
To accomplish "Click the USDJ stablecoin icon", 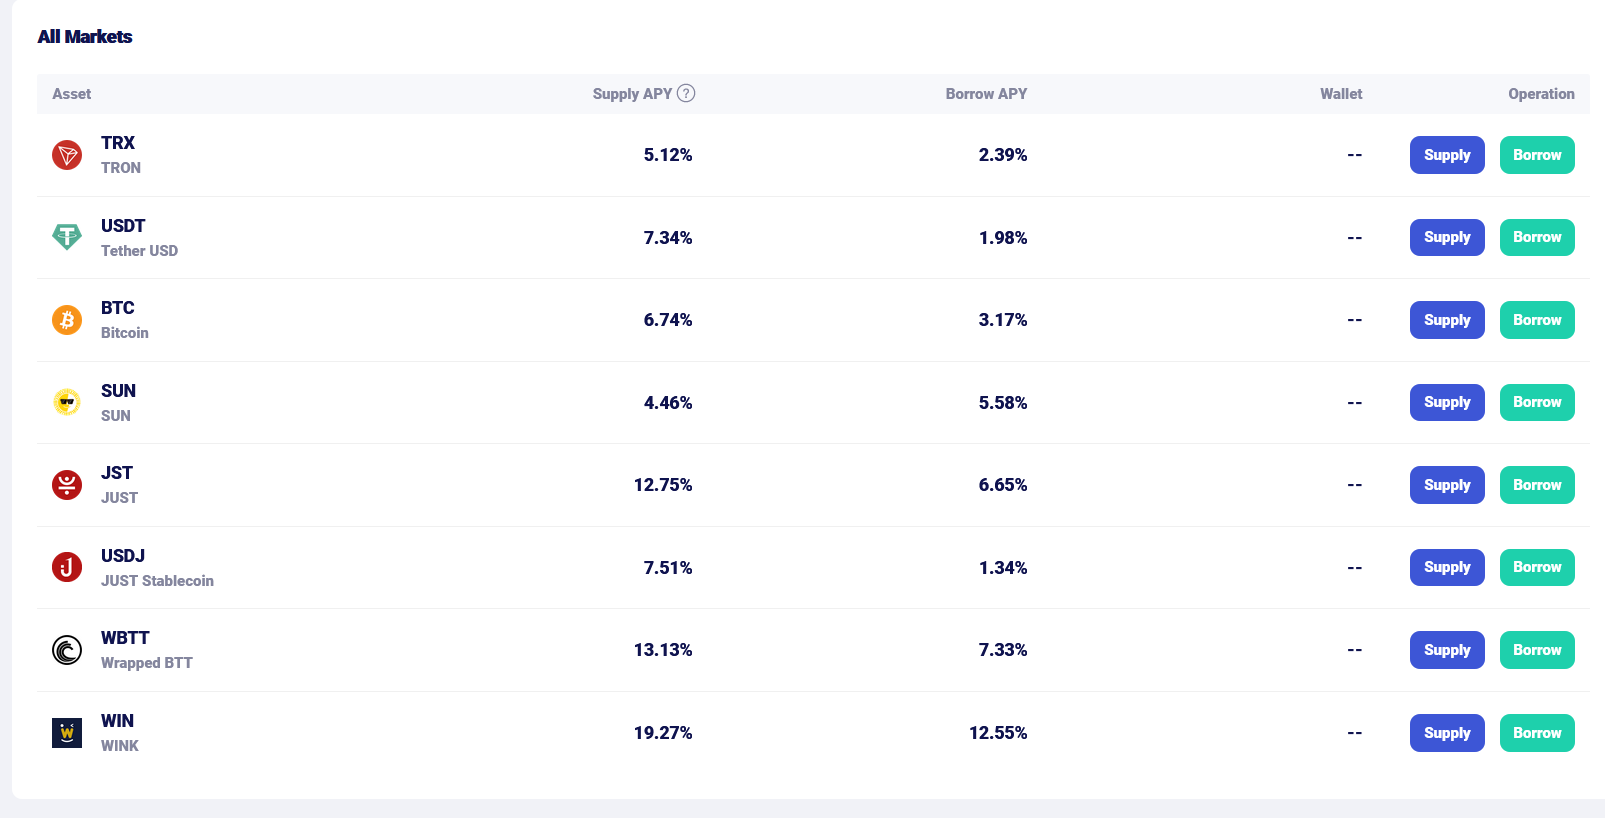I will click(67, 567).
